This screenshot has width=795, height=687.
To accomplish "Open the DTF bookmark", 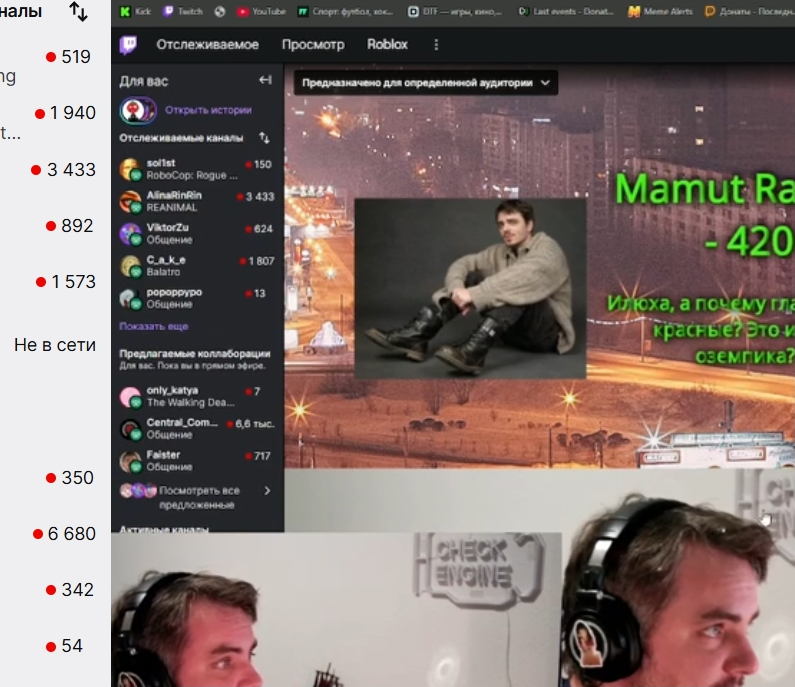I will (x=455, y=11).
